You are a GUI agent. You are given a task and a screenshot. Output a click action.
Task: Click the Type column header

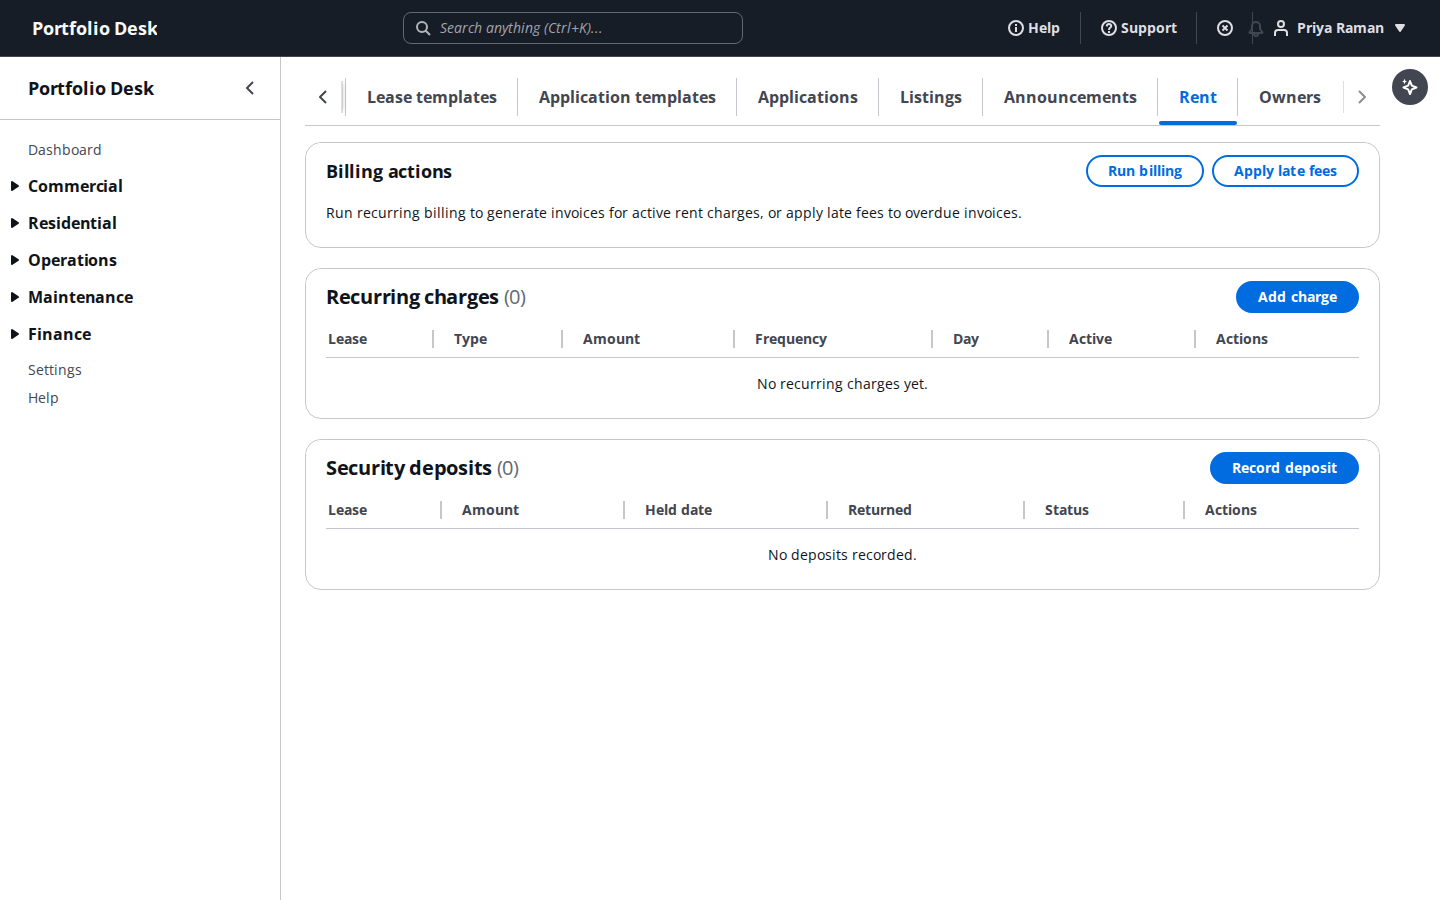tap(471, 339)
